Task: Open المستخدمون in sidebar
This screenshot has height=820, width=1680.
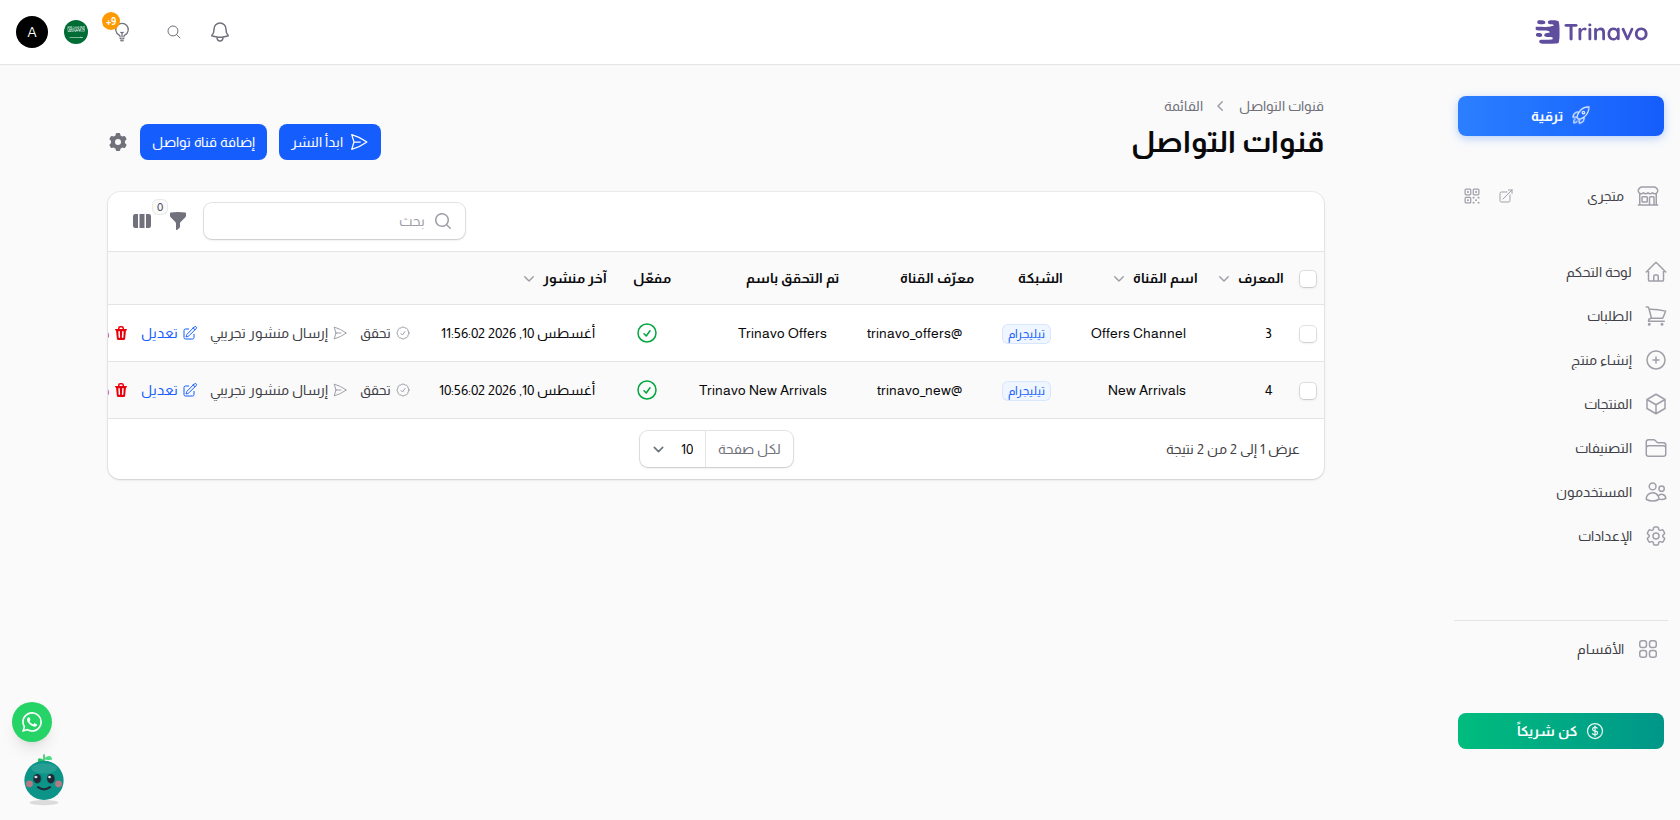Action: (x=1610, y=492)
